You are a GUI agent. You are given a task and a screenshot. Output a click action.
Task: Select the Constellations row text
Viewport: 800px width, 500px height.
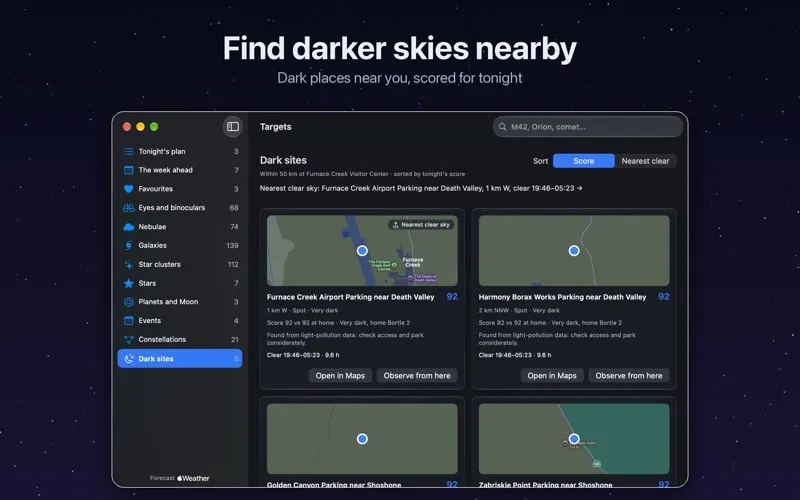(x=162, y=340)
